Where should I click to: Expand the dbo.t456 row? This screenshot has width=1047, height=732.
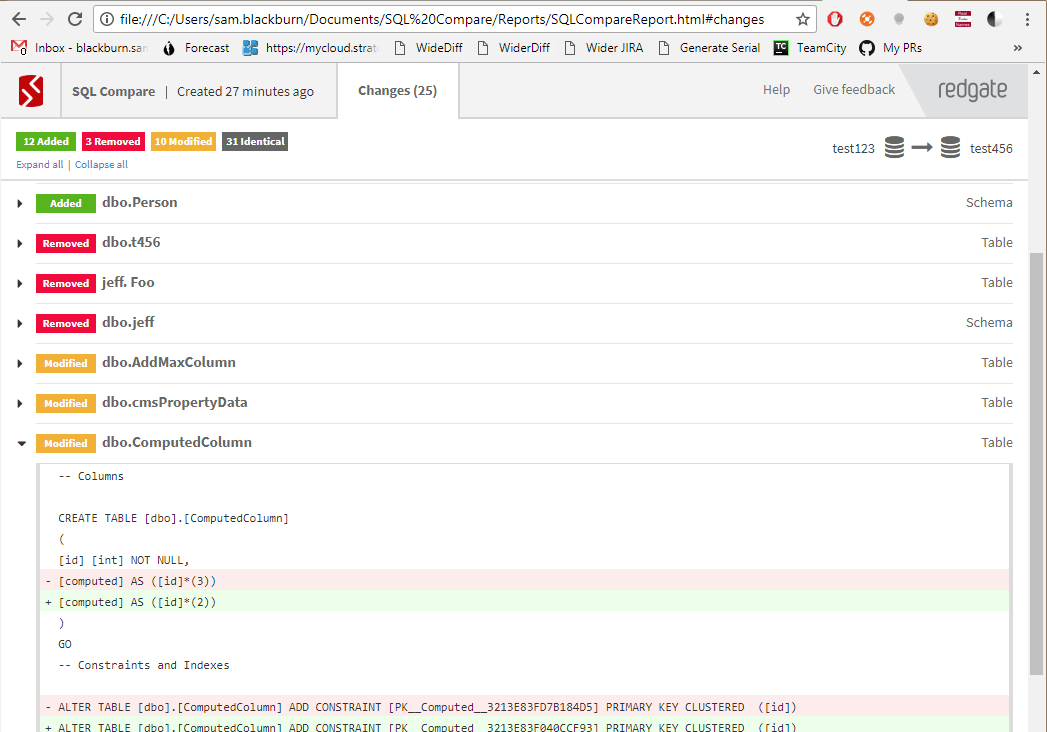(20, 244)
